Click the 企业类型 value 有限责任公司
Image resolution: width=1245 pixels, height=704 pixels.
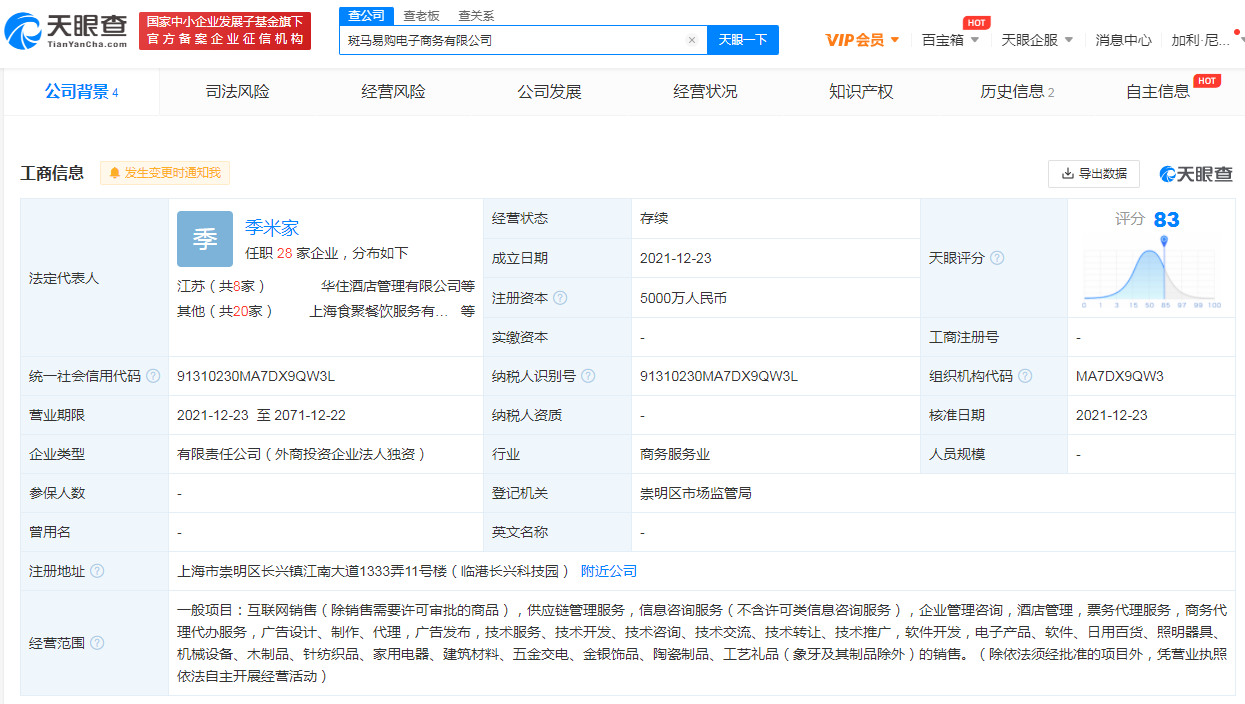302,454
